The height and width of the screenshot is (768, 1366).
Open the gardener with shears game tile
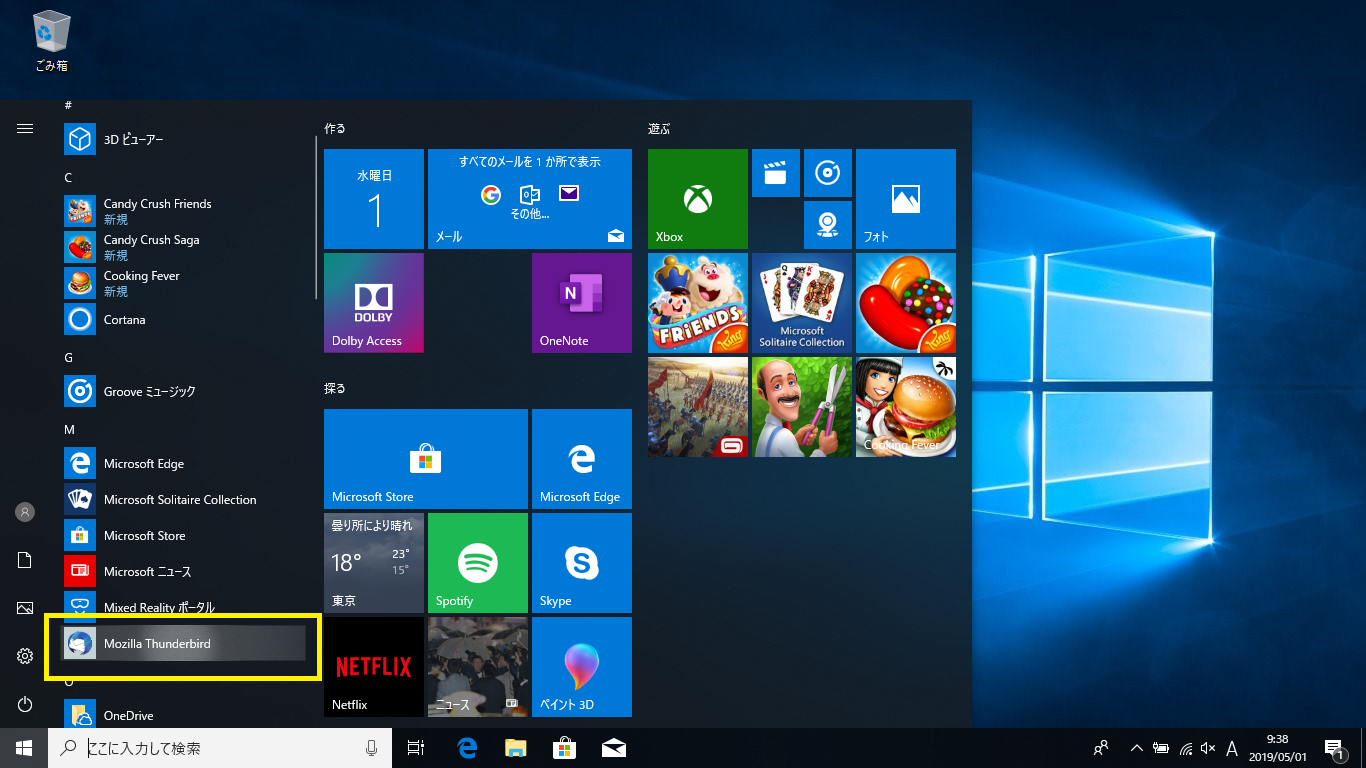pos(802,407)
